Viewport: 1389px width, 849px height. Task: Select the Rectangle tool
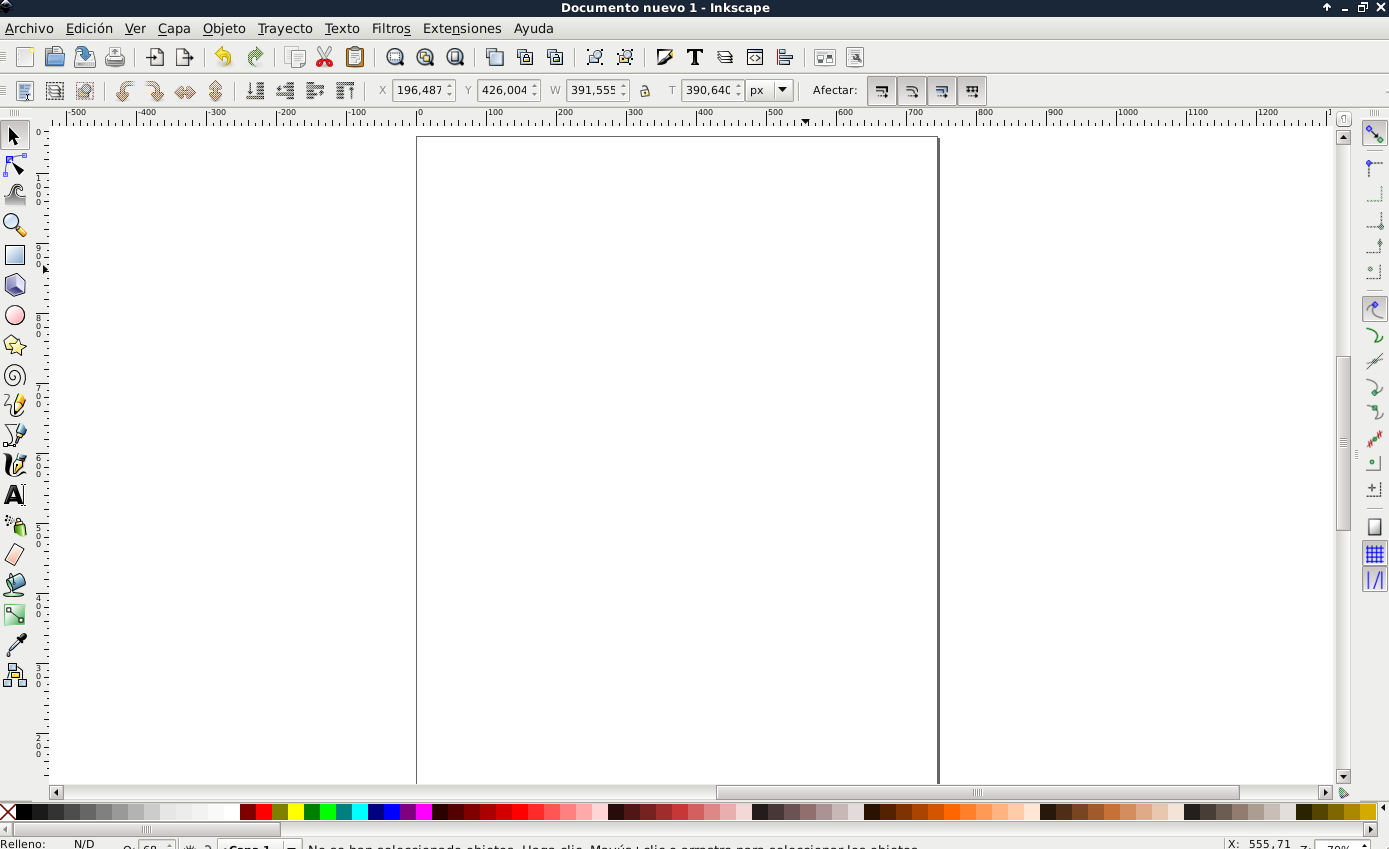click(x=14, y=255)
